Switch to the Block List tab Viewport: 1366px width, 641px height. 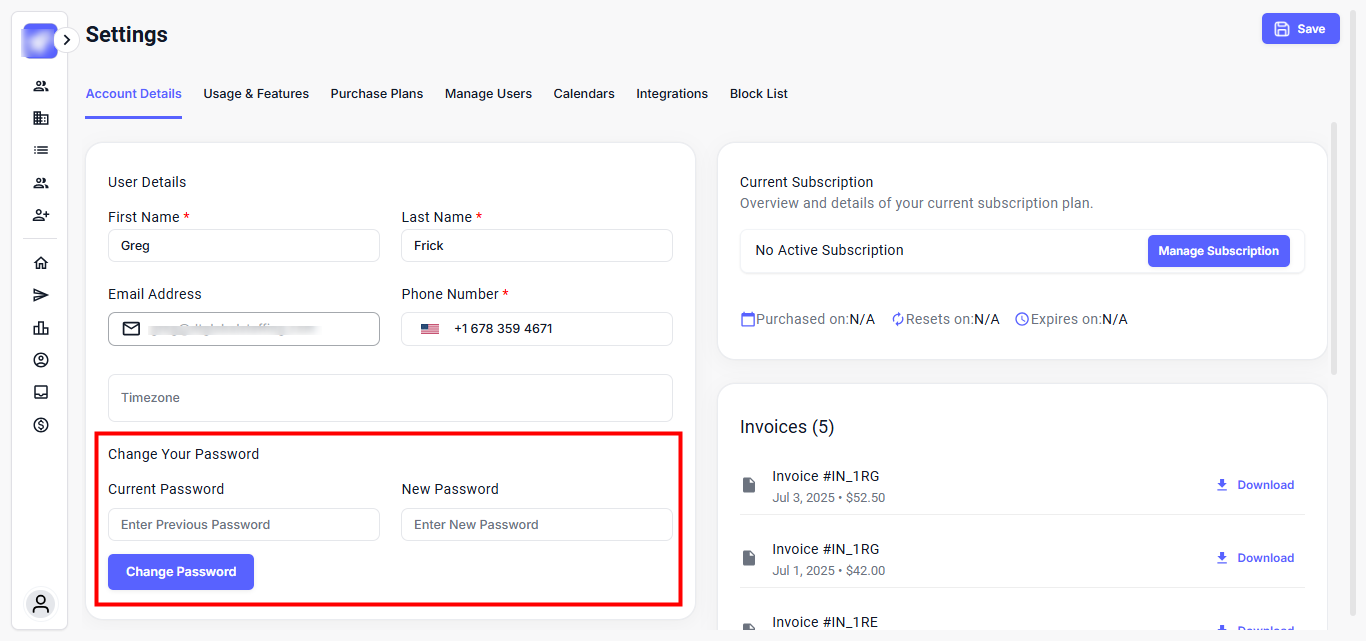click(x=758, y=94)
